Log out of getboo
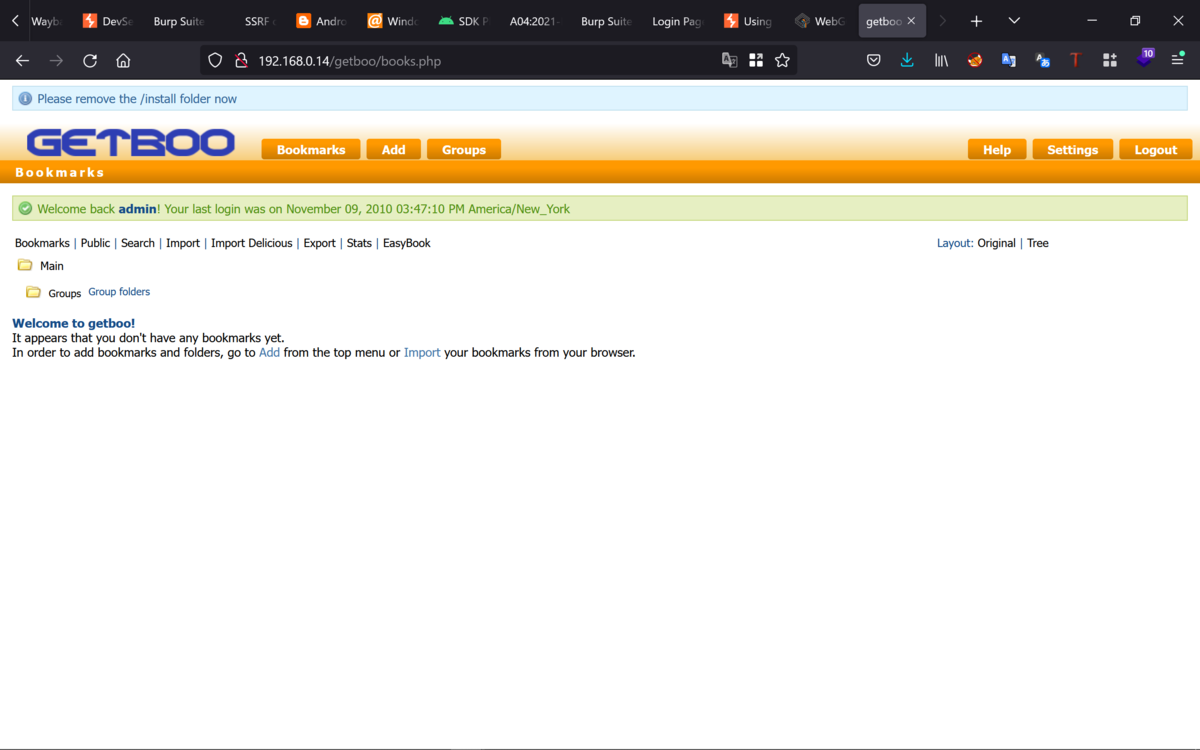 [1156, 150]
